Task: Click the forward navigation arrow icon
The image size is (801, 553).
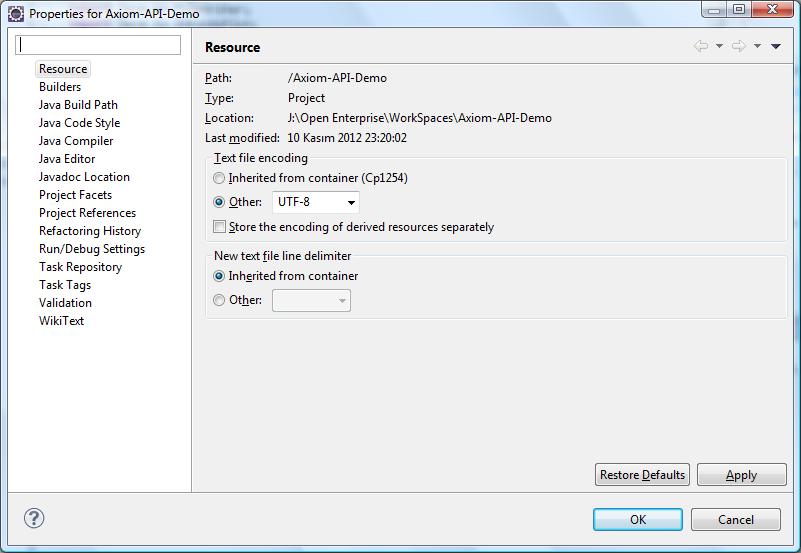Action: coord(739,46)
